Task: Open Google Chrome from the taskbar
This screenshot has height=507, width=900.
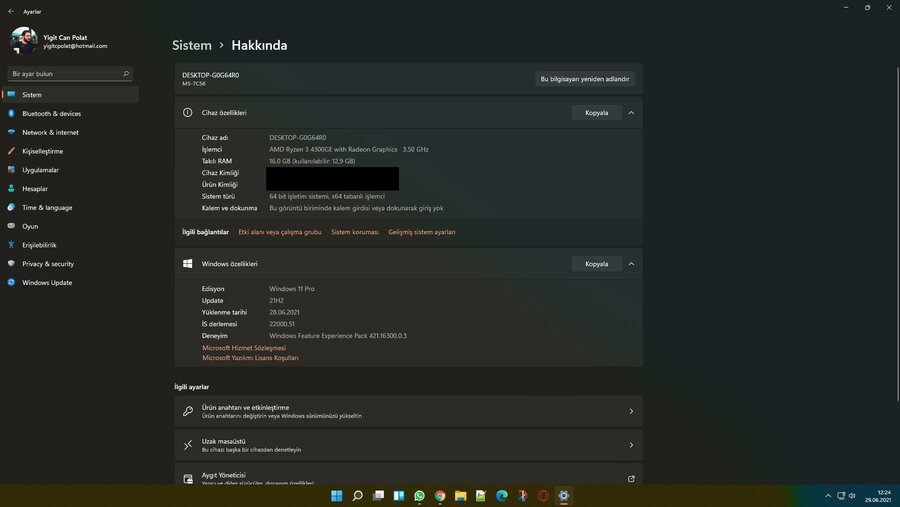Action: pos(440,496)
